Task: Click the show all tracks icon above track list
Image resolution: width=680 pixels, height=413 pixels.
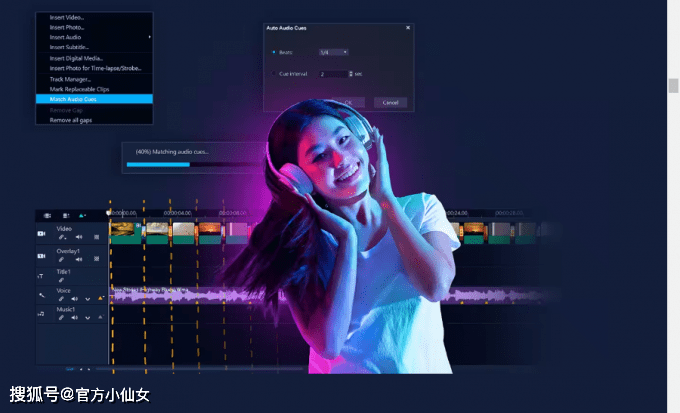Action: point(47,216)
